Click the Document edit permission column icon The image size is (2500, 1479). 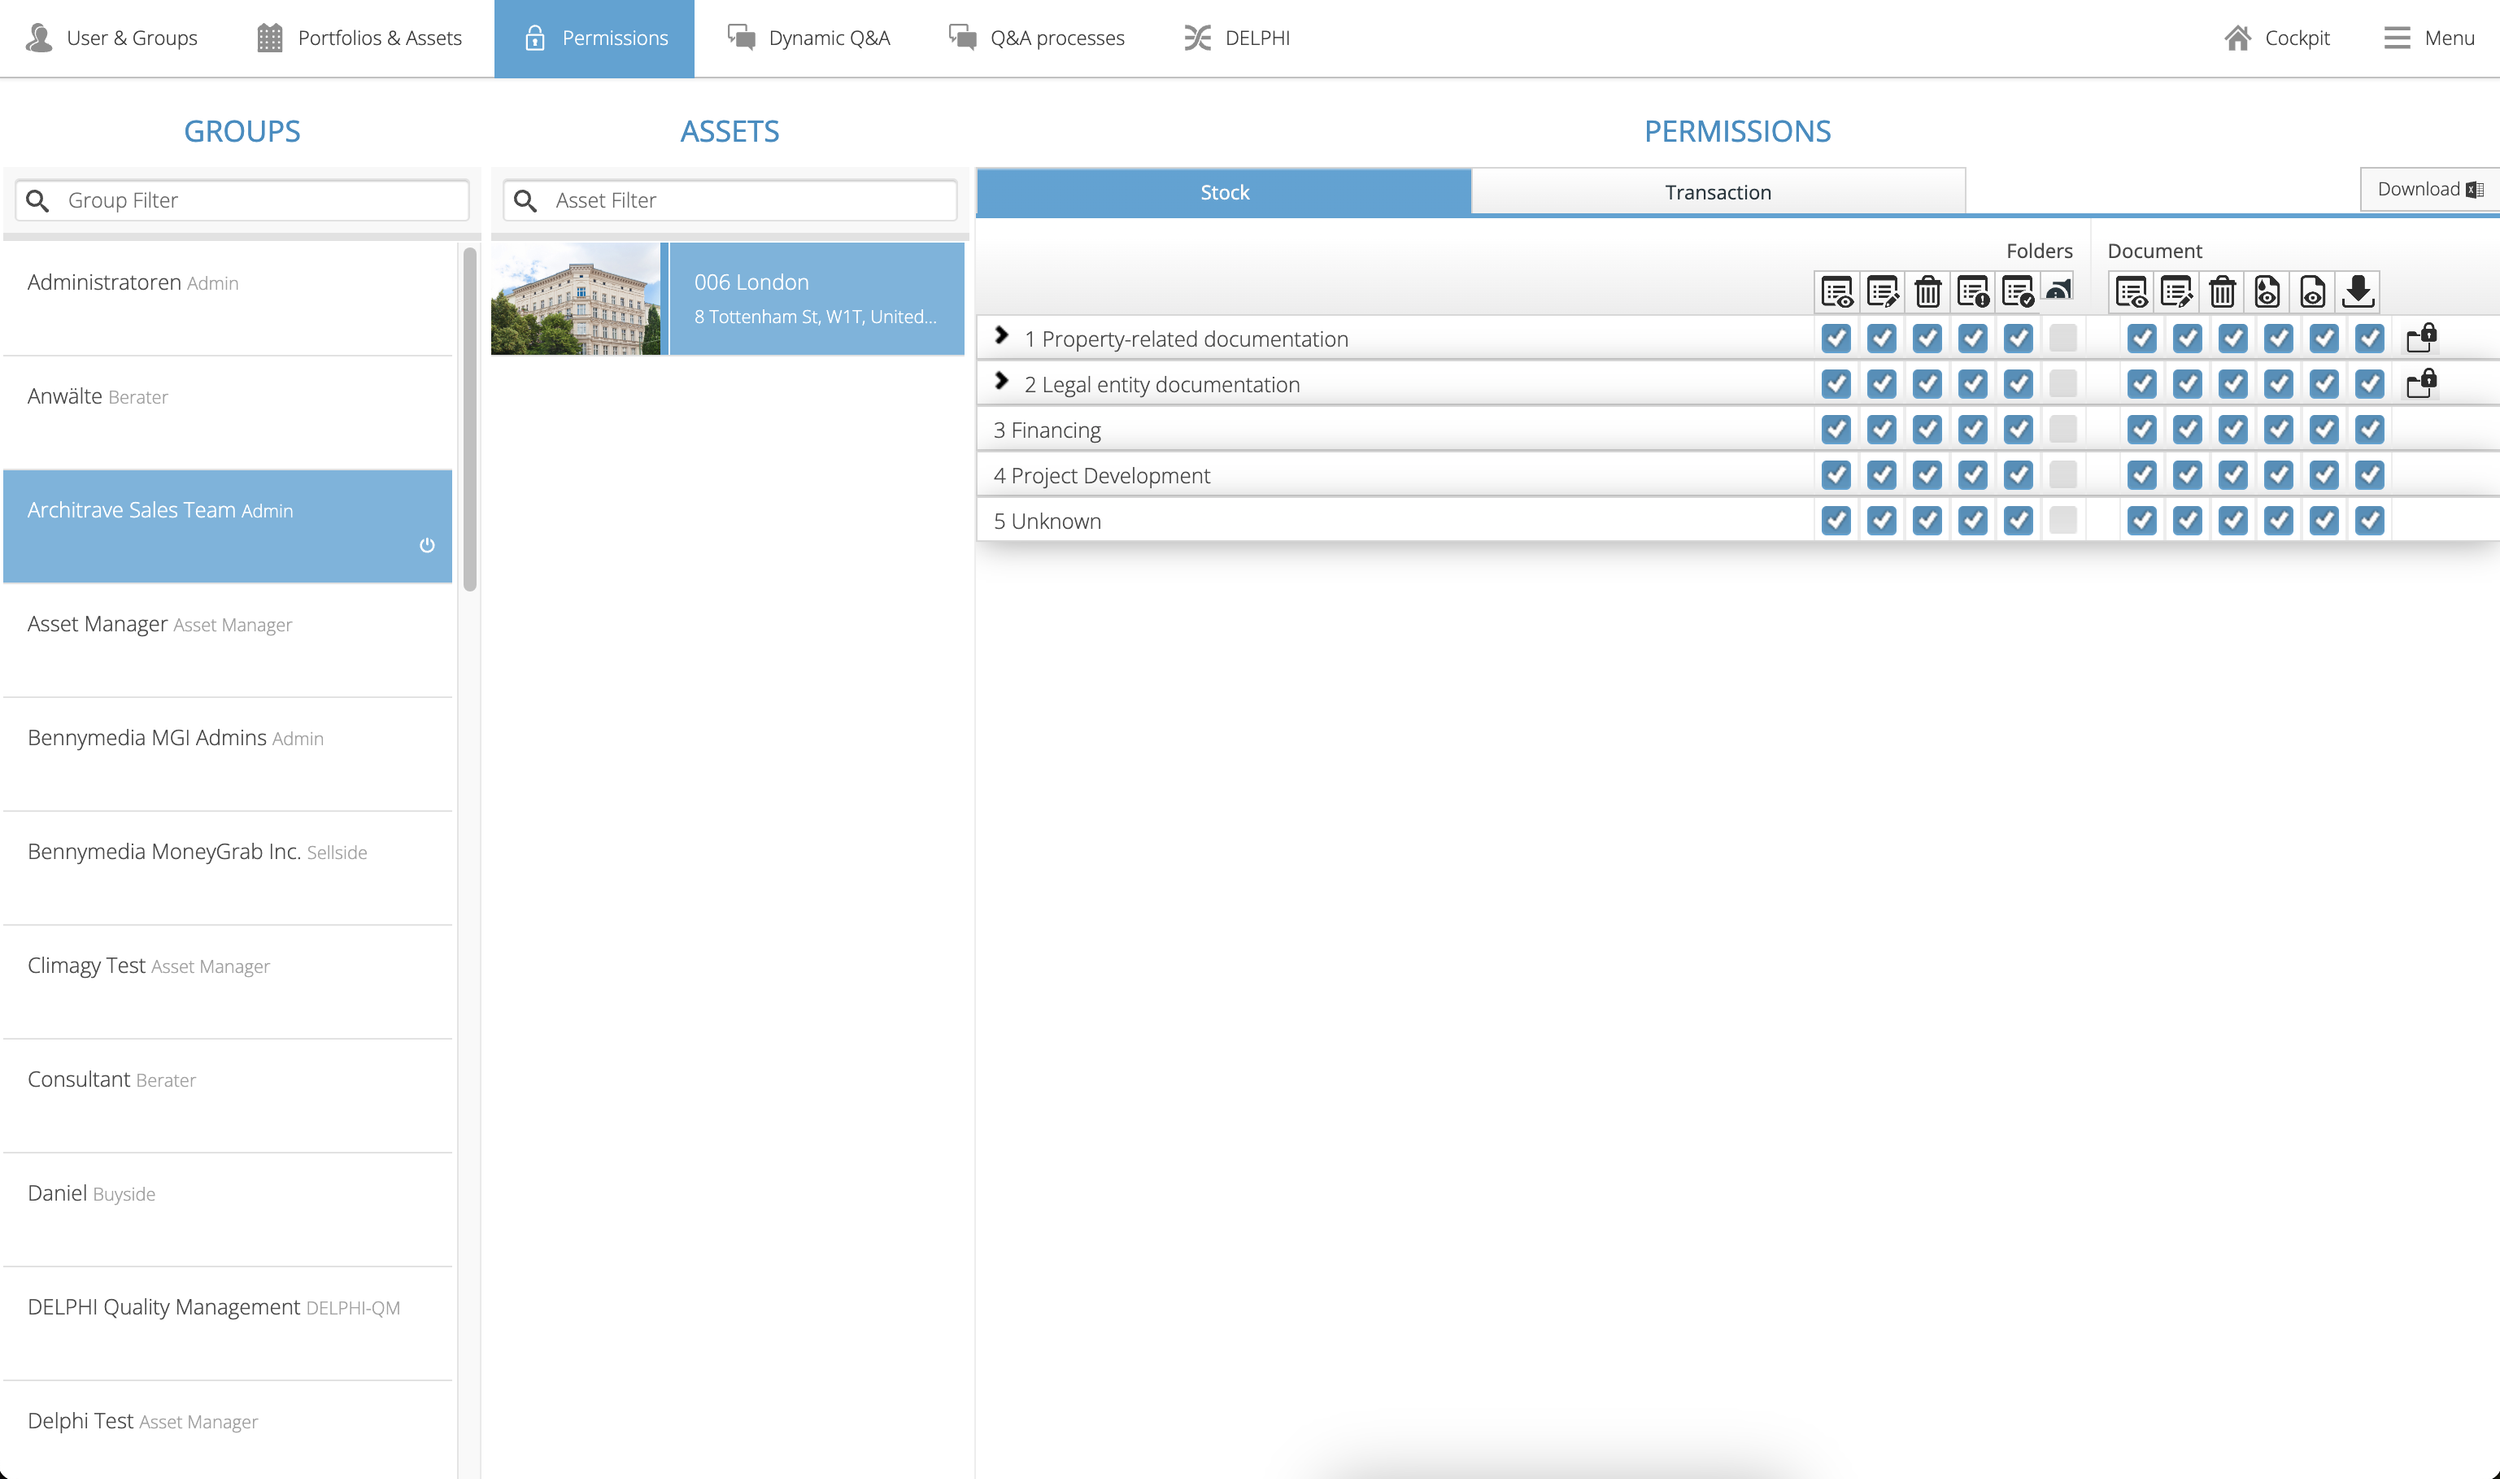[2176, 292]
